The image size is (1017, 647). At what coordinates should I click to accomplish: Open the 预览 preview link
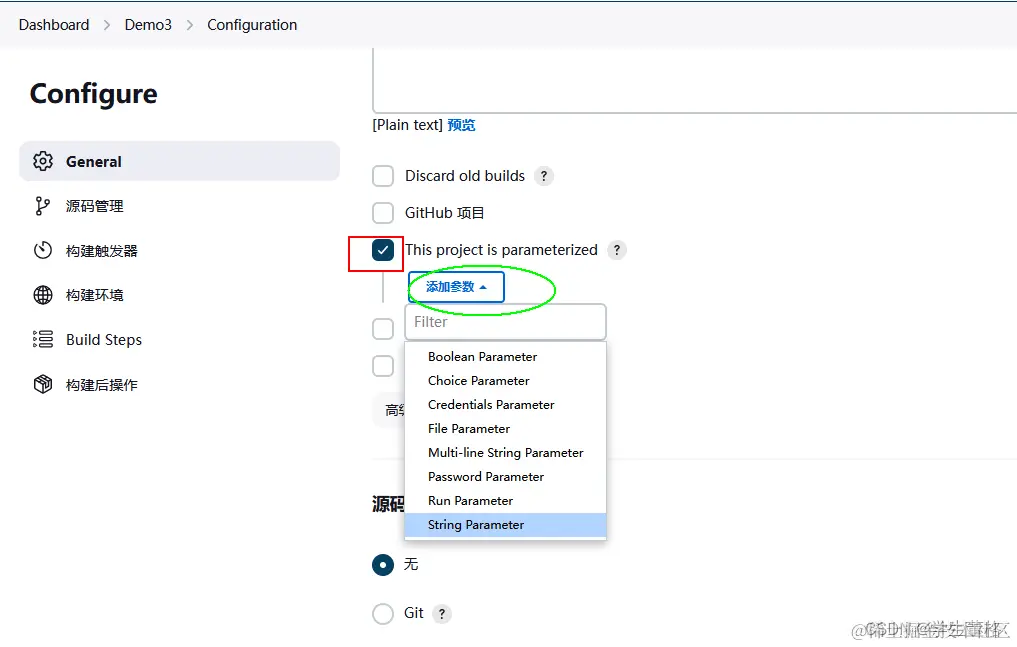[x=461, y=125]
